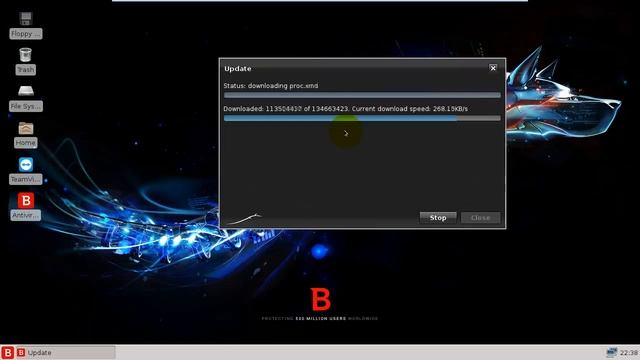The width and height of the screenshot is (640, 360).
Task: Click the clock in the taskbar
Action: [x=629, y=353]
